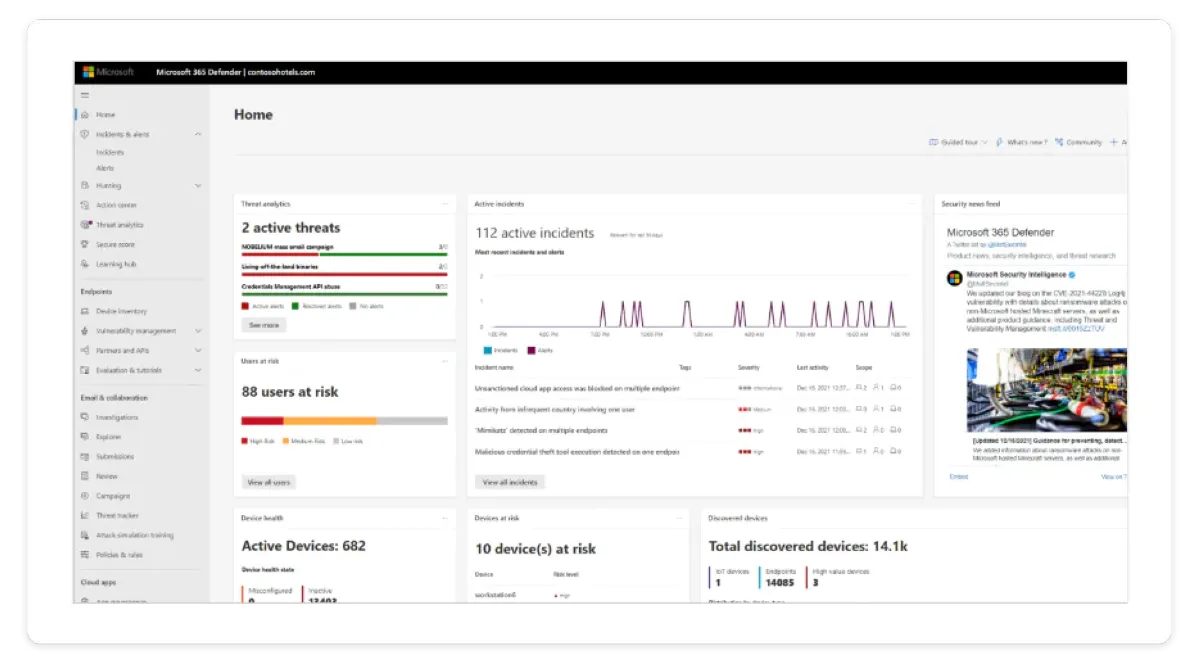Open the msft.it link in tweet
Screen dimensions: 1200x665
coord(1076,327)
